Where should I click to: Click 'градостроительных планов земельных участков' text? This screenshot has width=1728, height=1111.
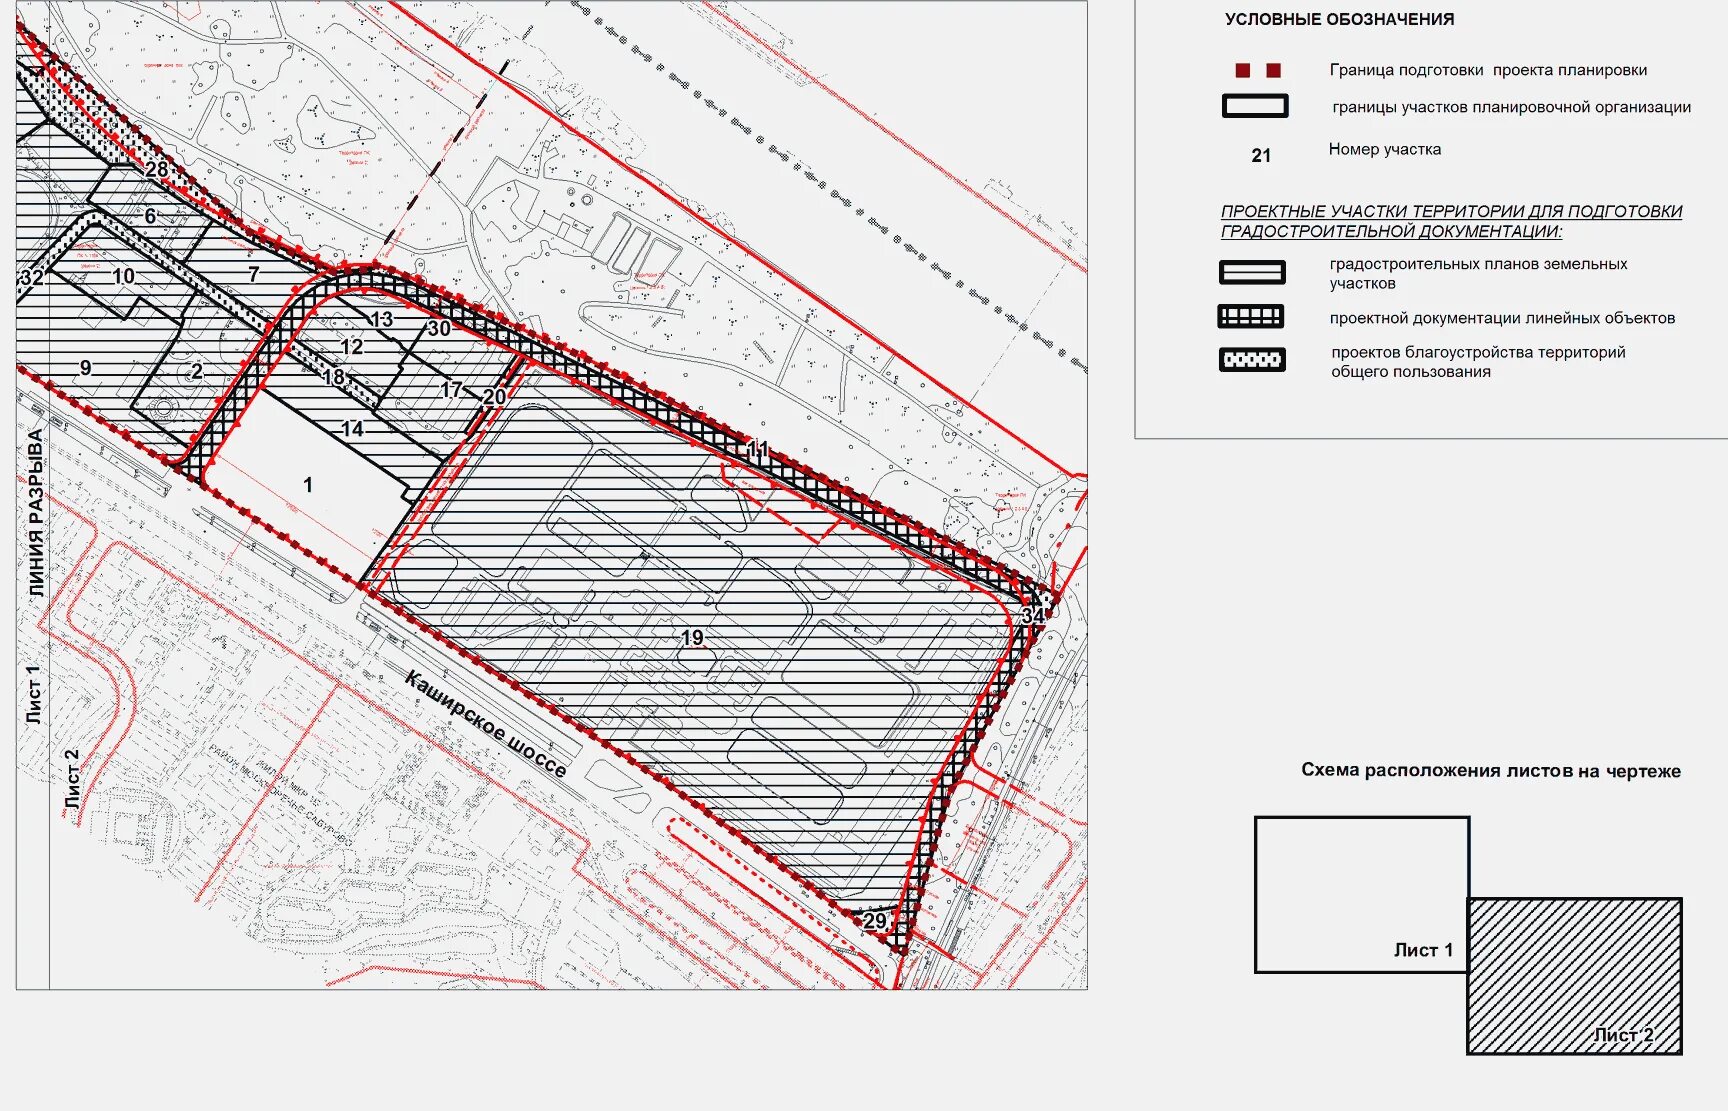click(x=1478, y=273)
